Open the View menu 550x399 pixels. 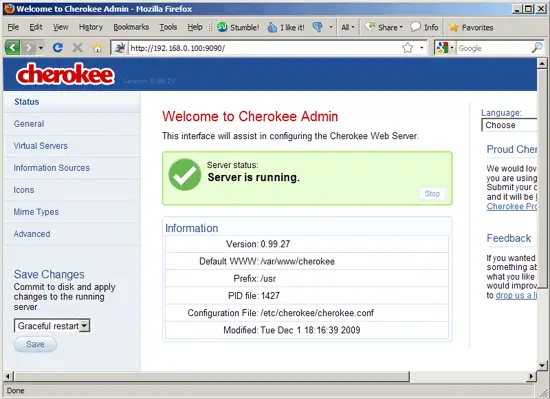60,27
